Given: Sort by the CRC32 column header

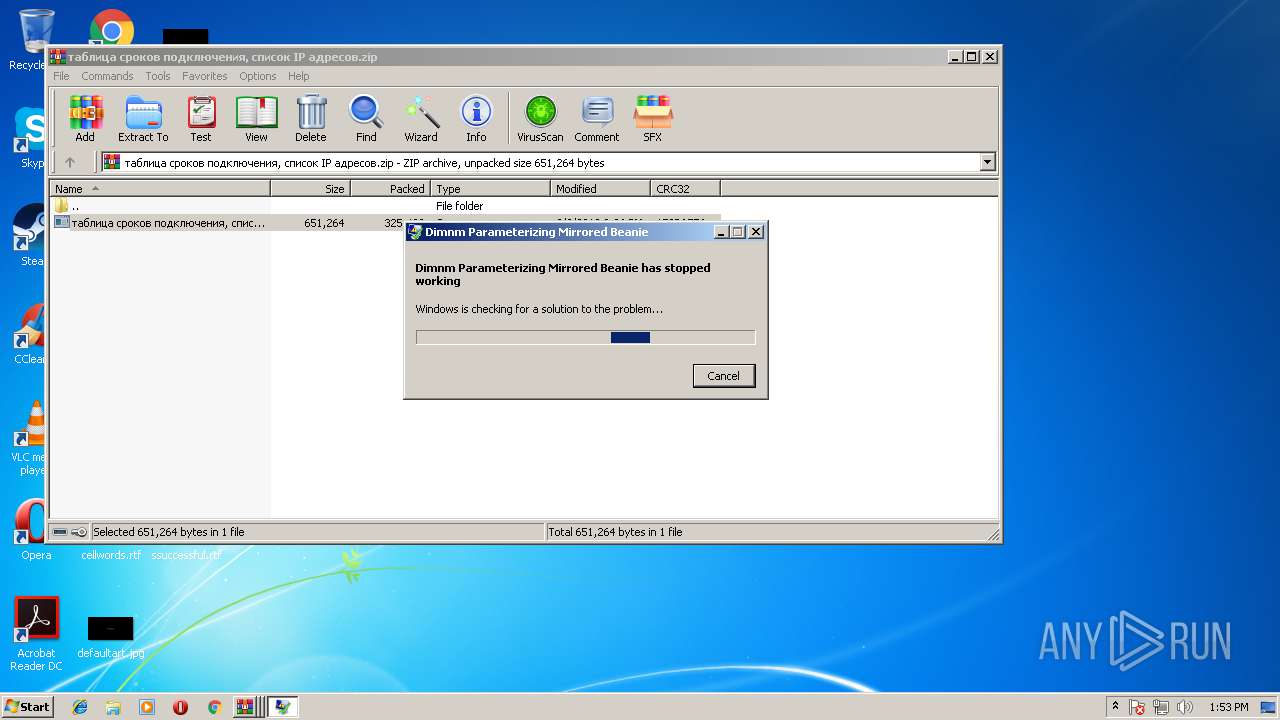Looking at the screenshot, I should pos(685,188).
